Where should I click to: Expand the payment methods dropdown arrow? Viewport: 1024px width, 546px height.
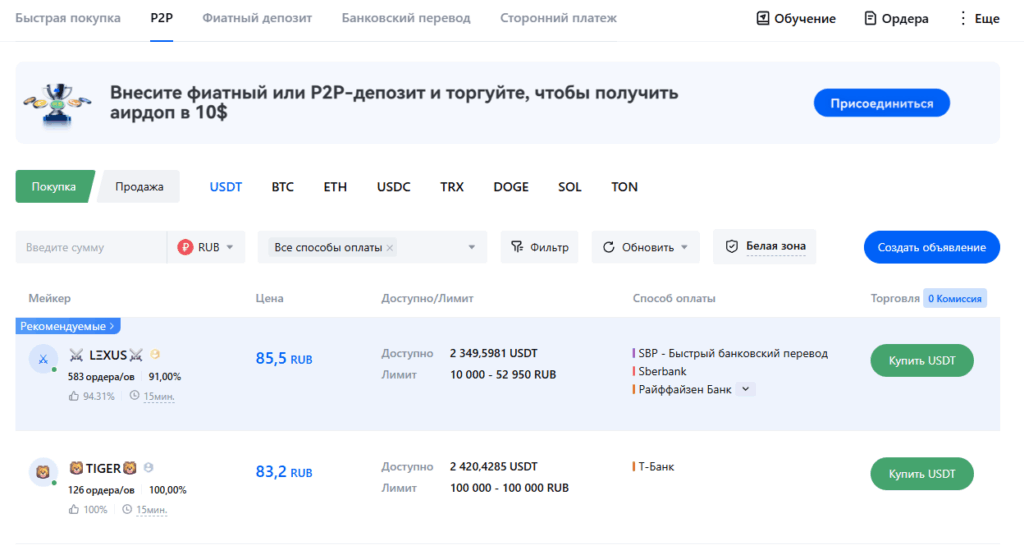[x=472, y=248]
